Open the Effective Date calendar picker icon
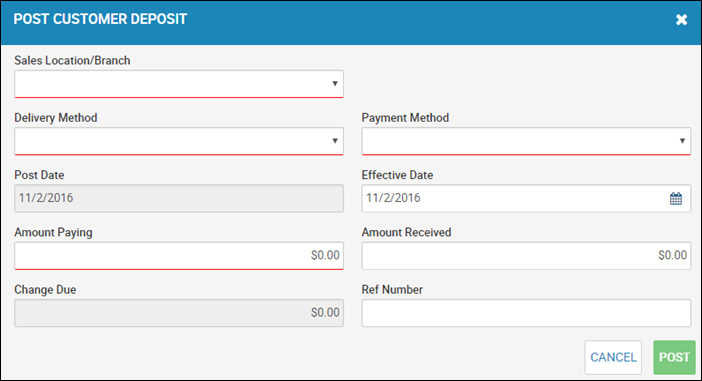Viewport: 702px width, 381px height. [x=676, y=198]
